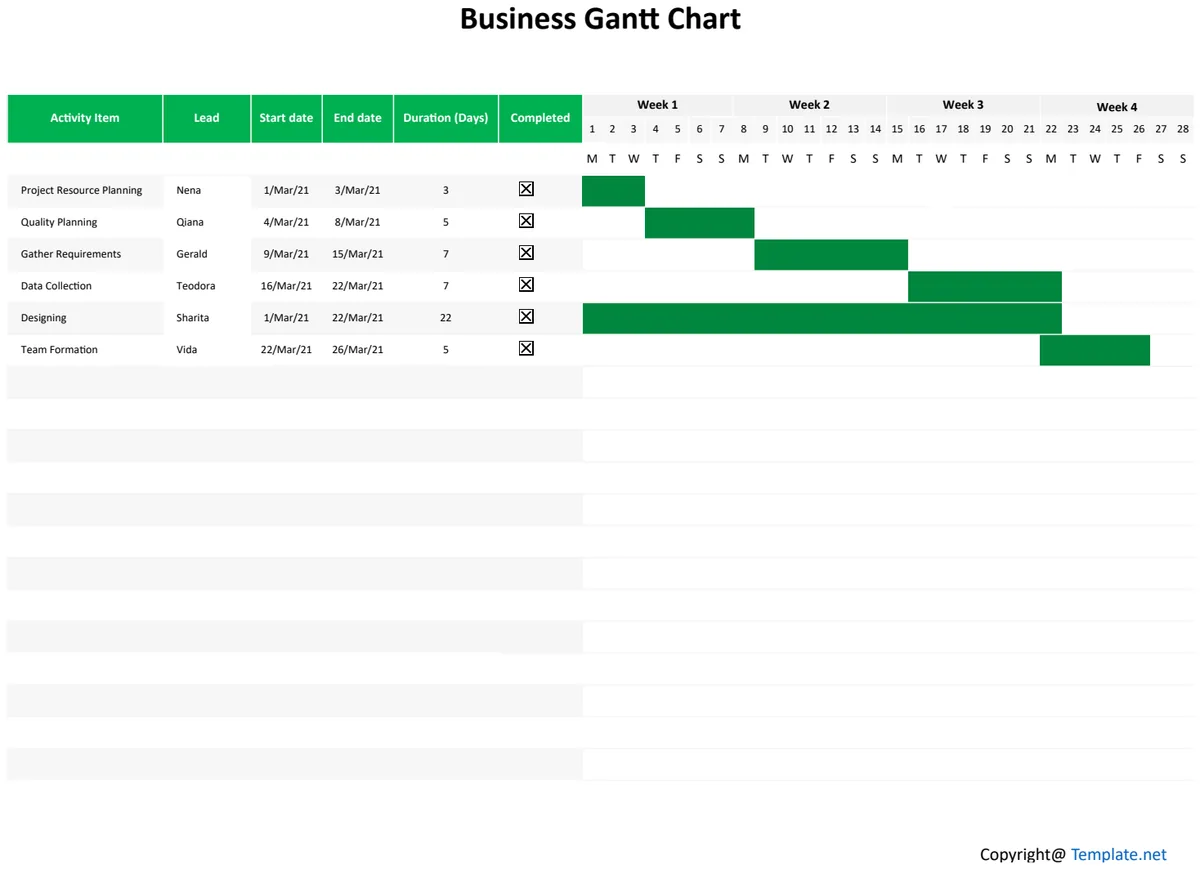This screenshot has width=1200, height=869.
Task: Select start date '16/Mar/21'
Action: pos(286,286)
